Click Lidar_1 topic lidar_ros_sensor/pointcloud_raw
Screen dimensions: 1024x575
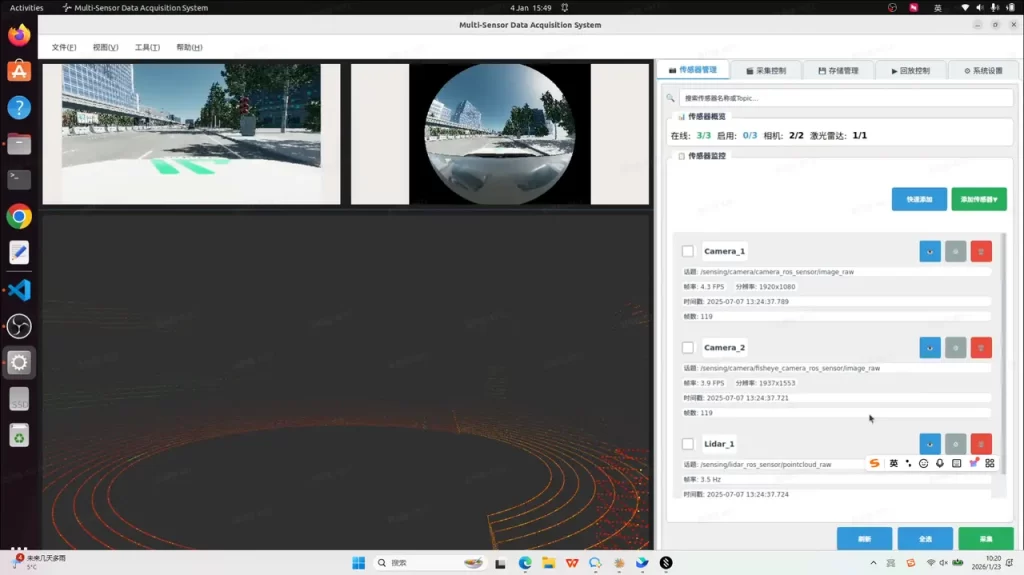pyautogui.click(x=765, y=465)
